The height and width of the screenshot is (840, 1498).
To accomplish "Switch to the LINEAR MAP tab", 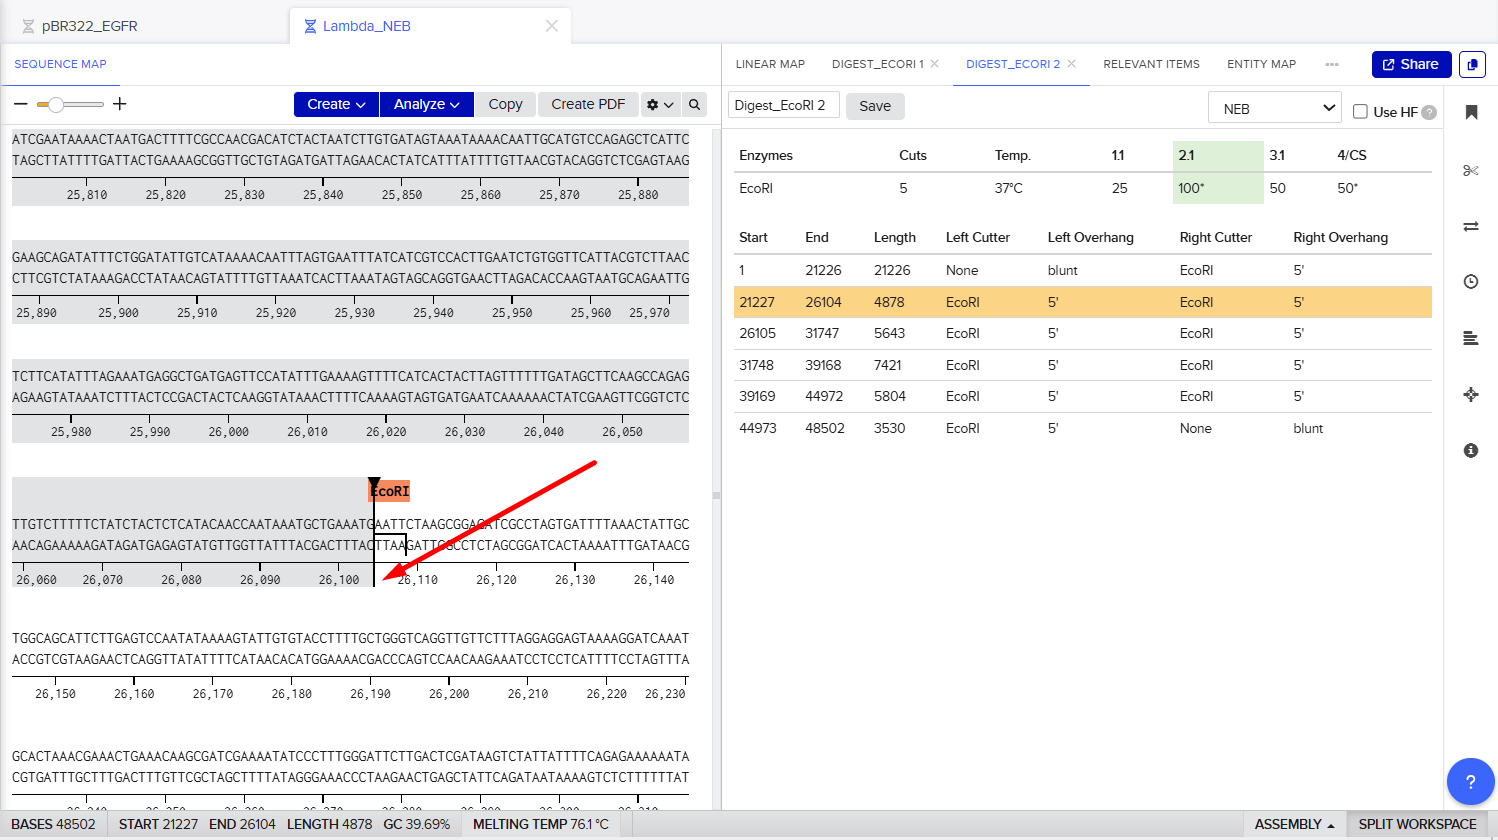I will pos(770,64).
